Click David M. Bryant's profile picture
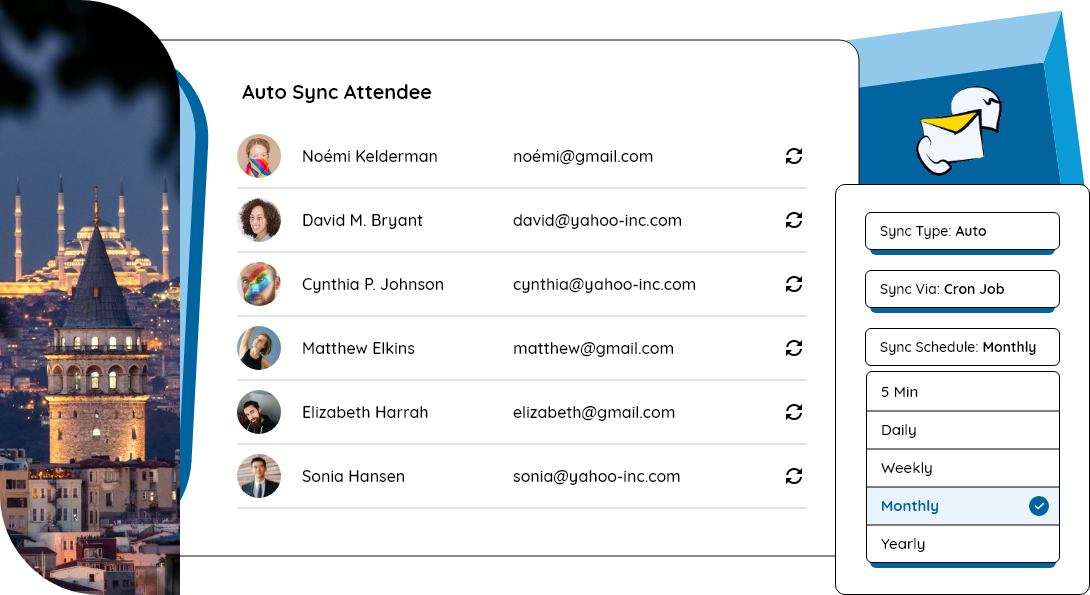The height and width of the screenshot is (595, 1090). click(x=259, y=220)
